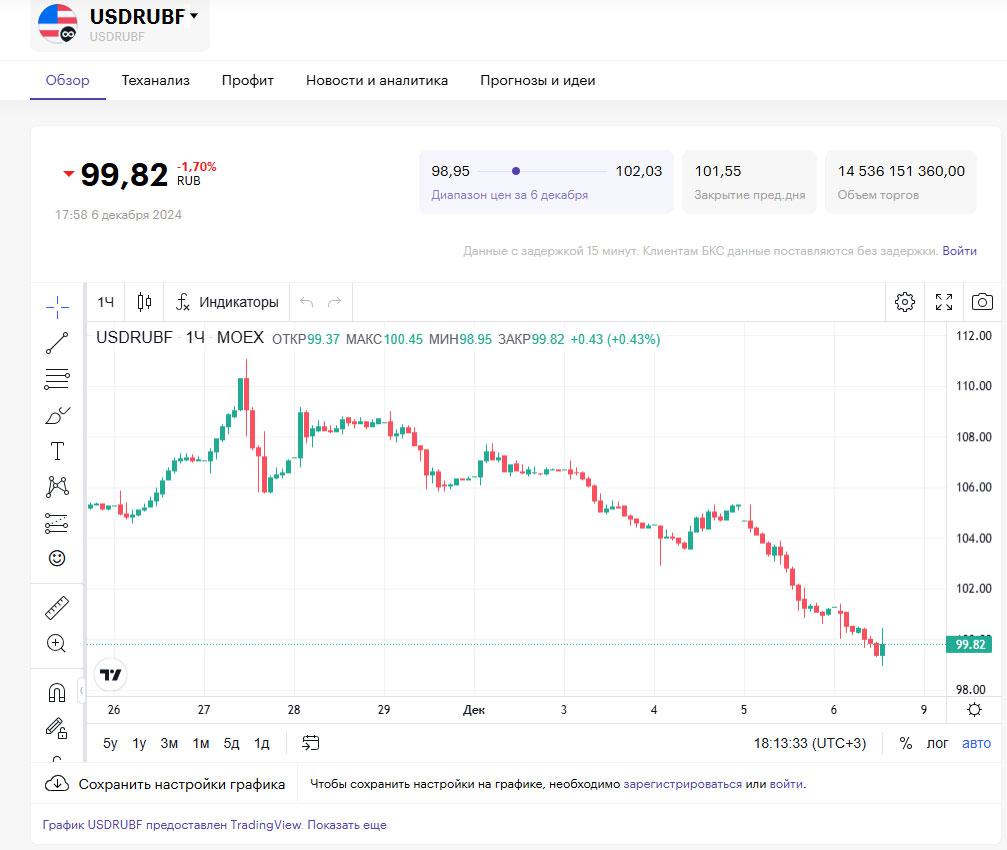Open chart settings gear icon
1007x850 pixels.
905,302
